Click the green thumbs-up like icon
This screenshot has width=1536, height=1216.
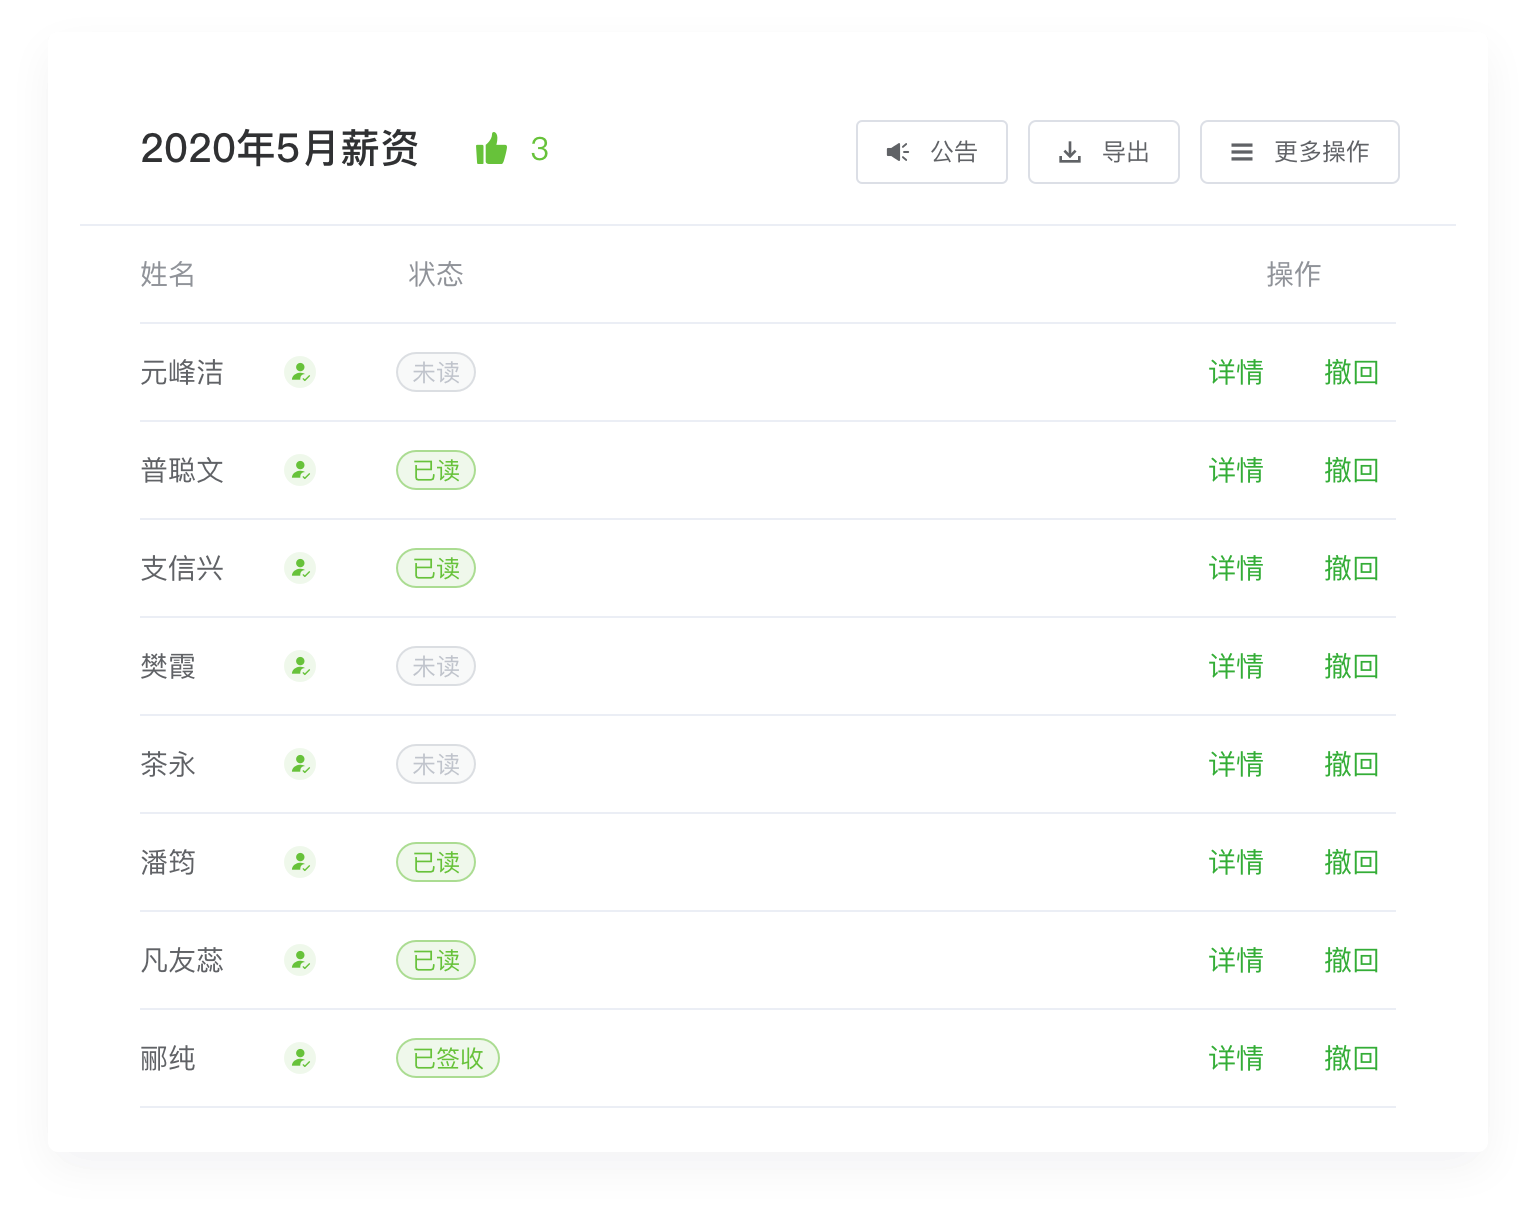coord(491,150)
